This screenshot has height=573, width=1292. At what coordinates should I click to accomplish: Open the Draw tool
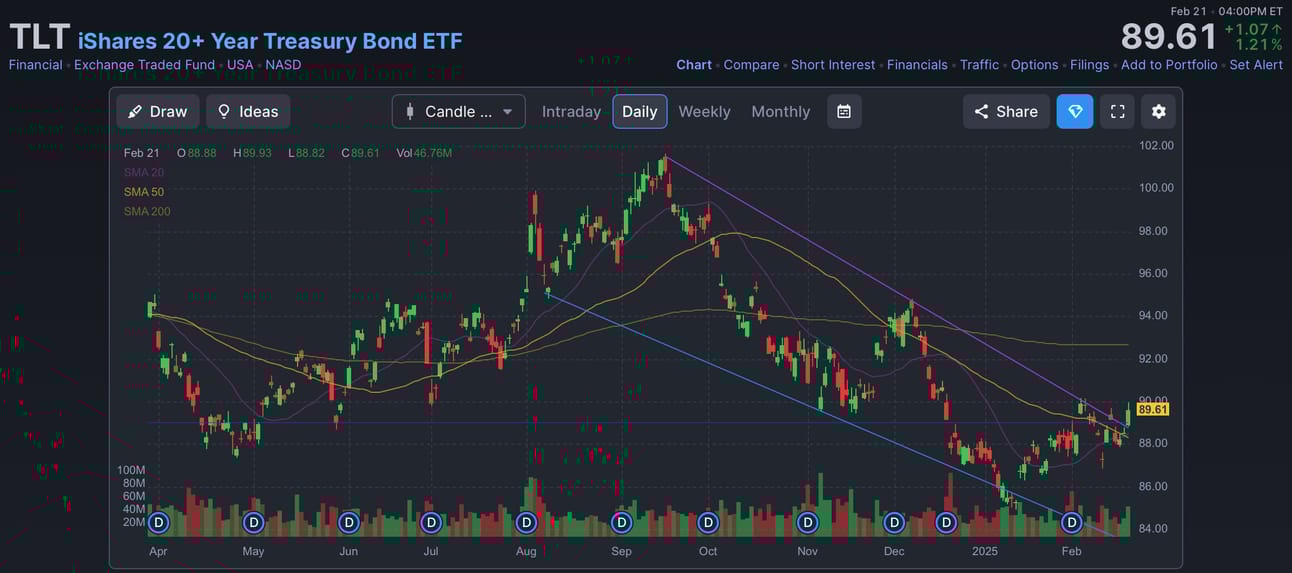pos(158,112)
